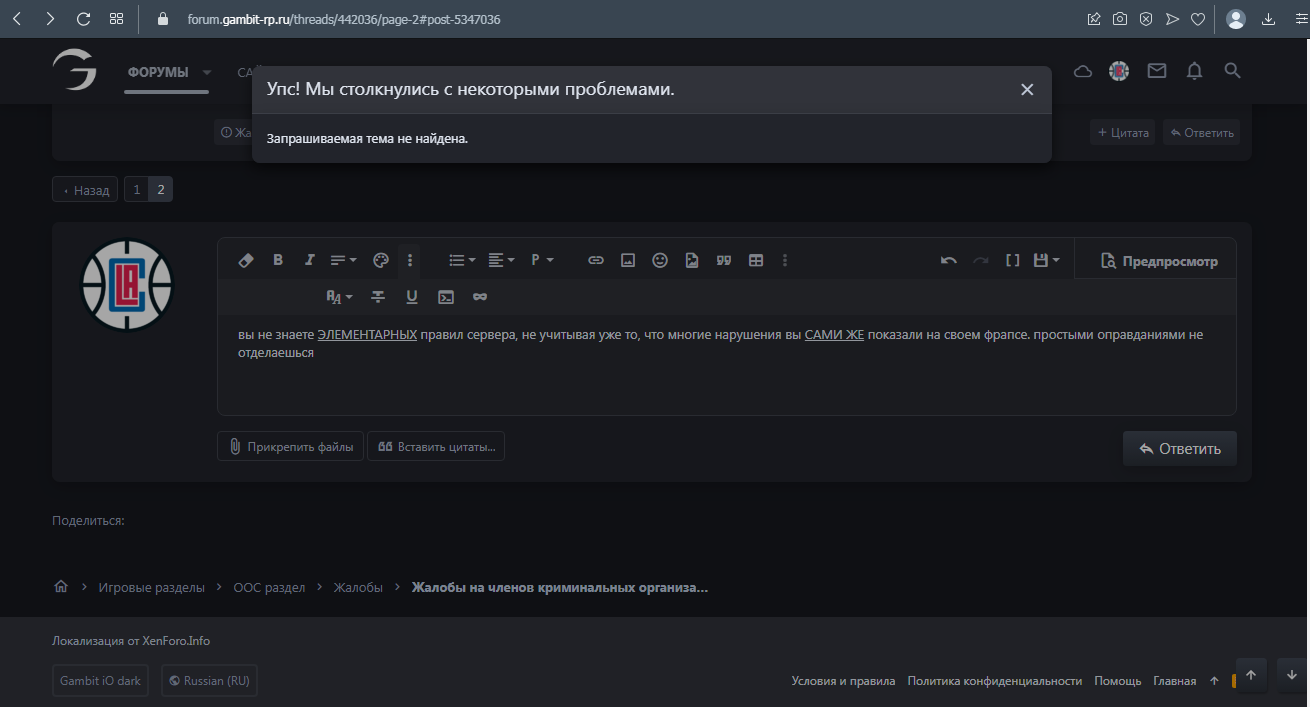
Task: Expand the list options dropdown
Action: coord(462,260)
